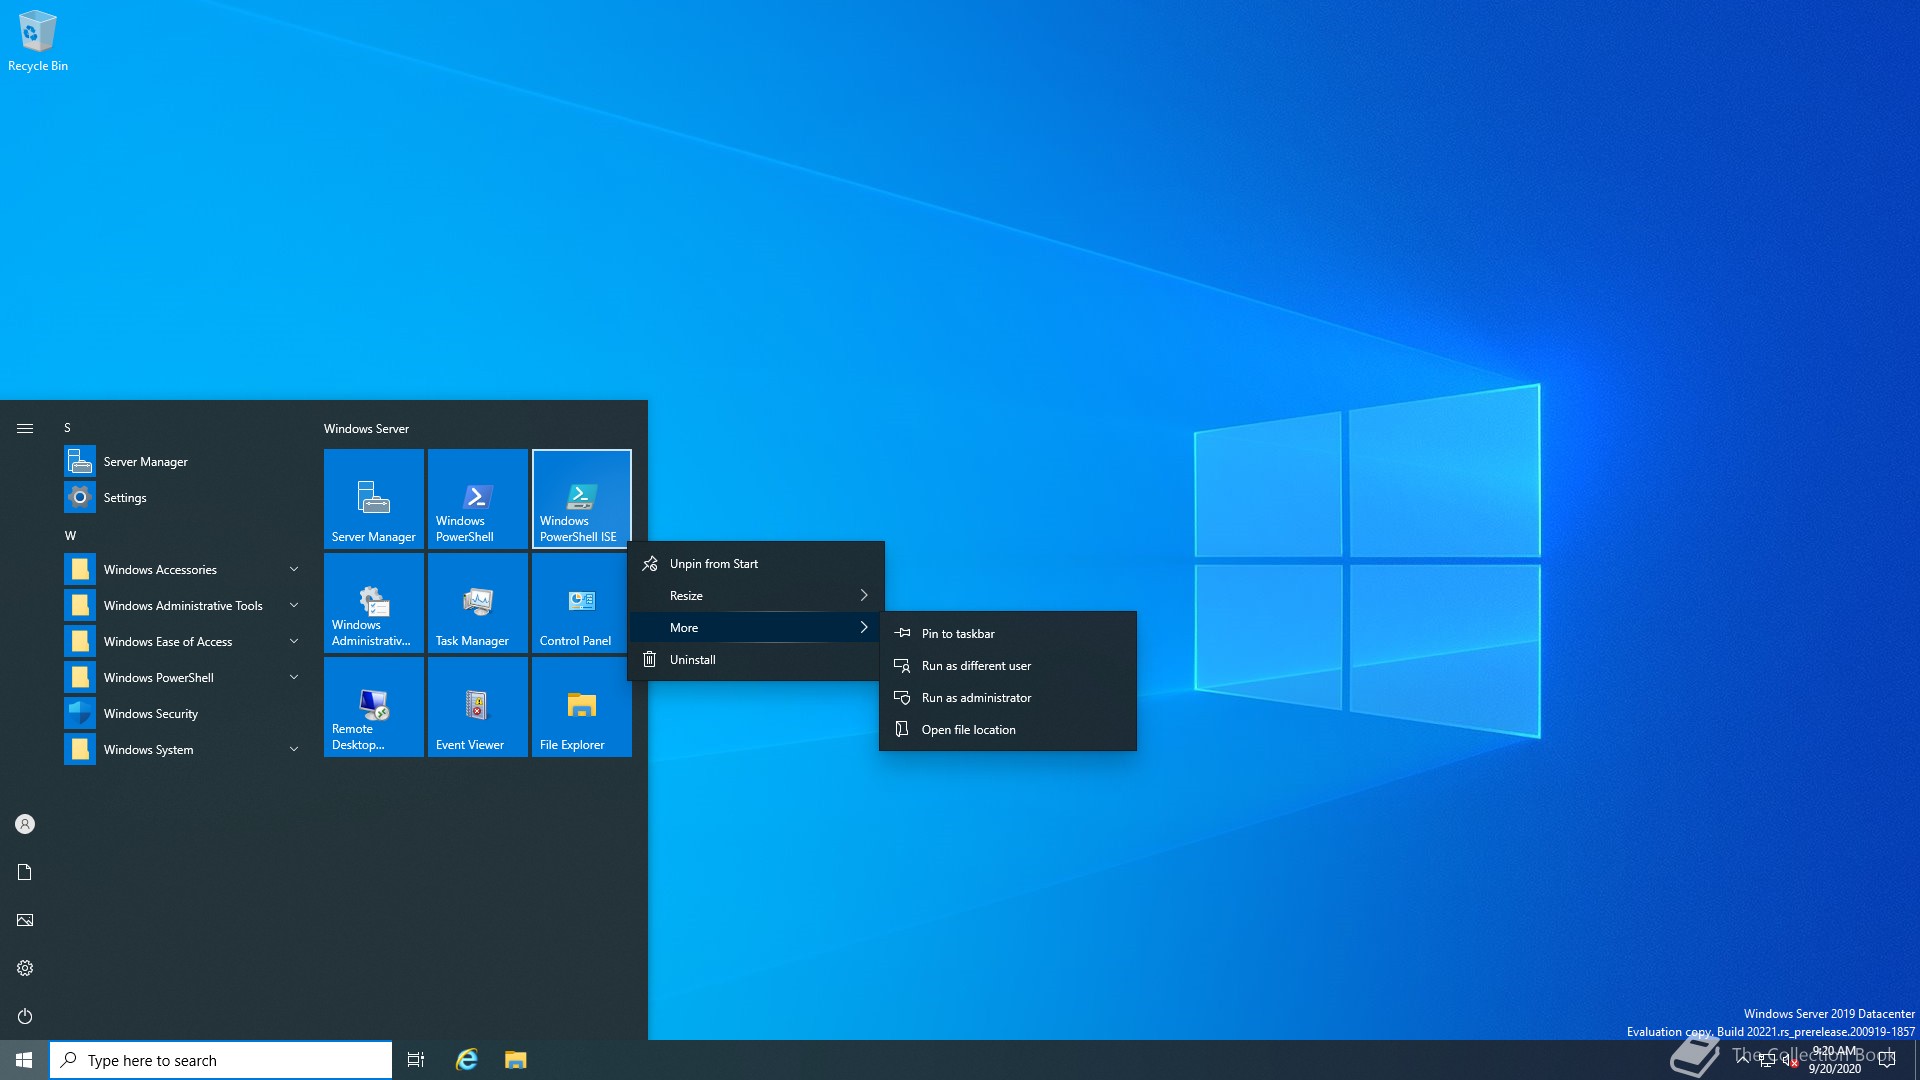Image resolution: width=1920 pixels, height=1080 pixels.
Task: Launch the Windows PowerShell tile
Action: [477, 498]
